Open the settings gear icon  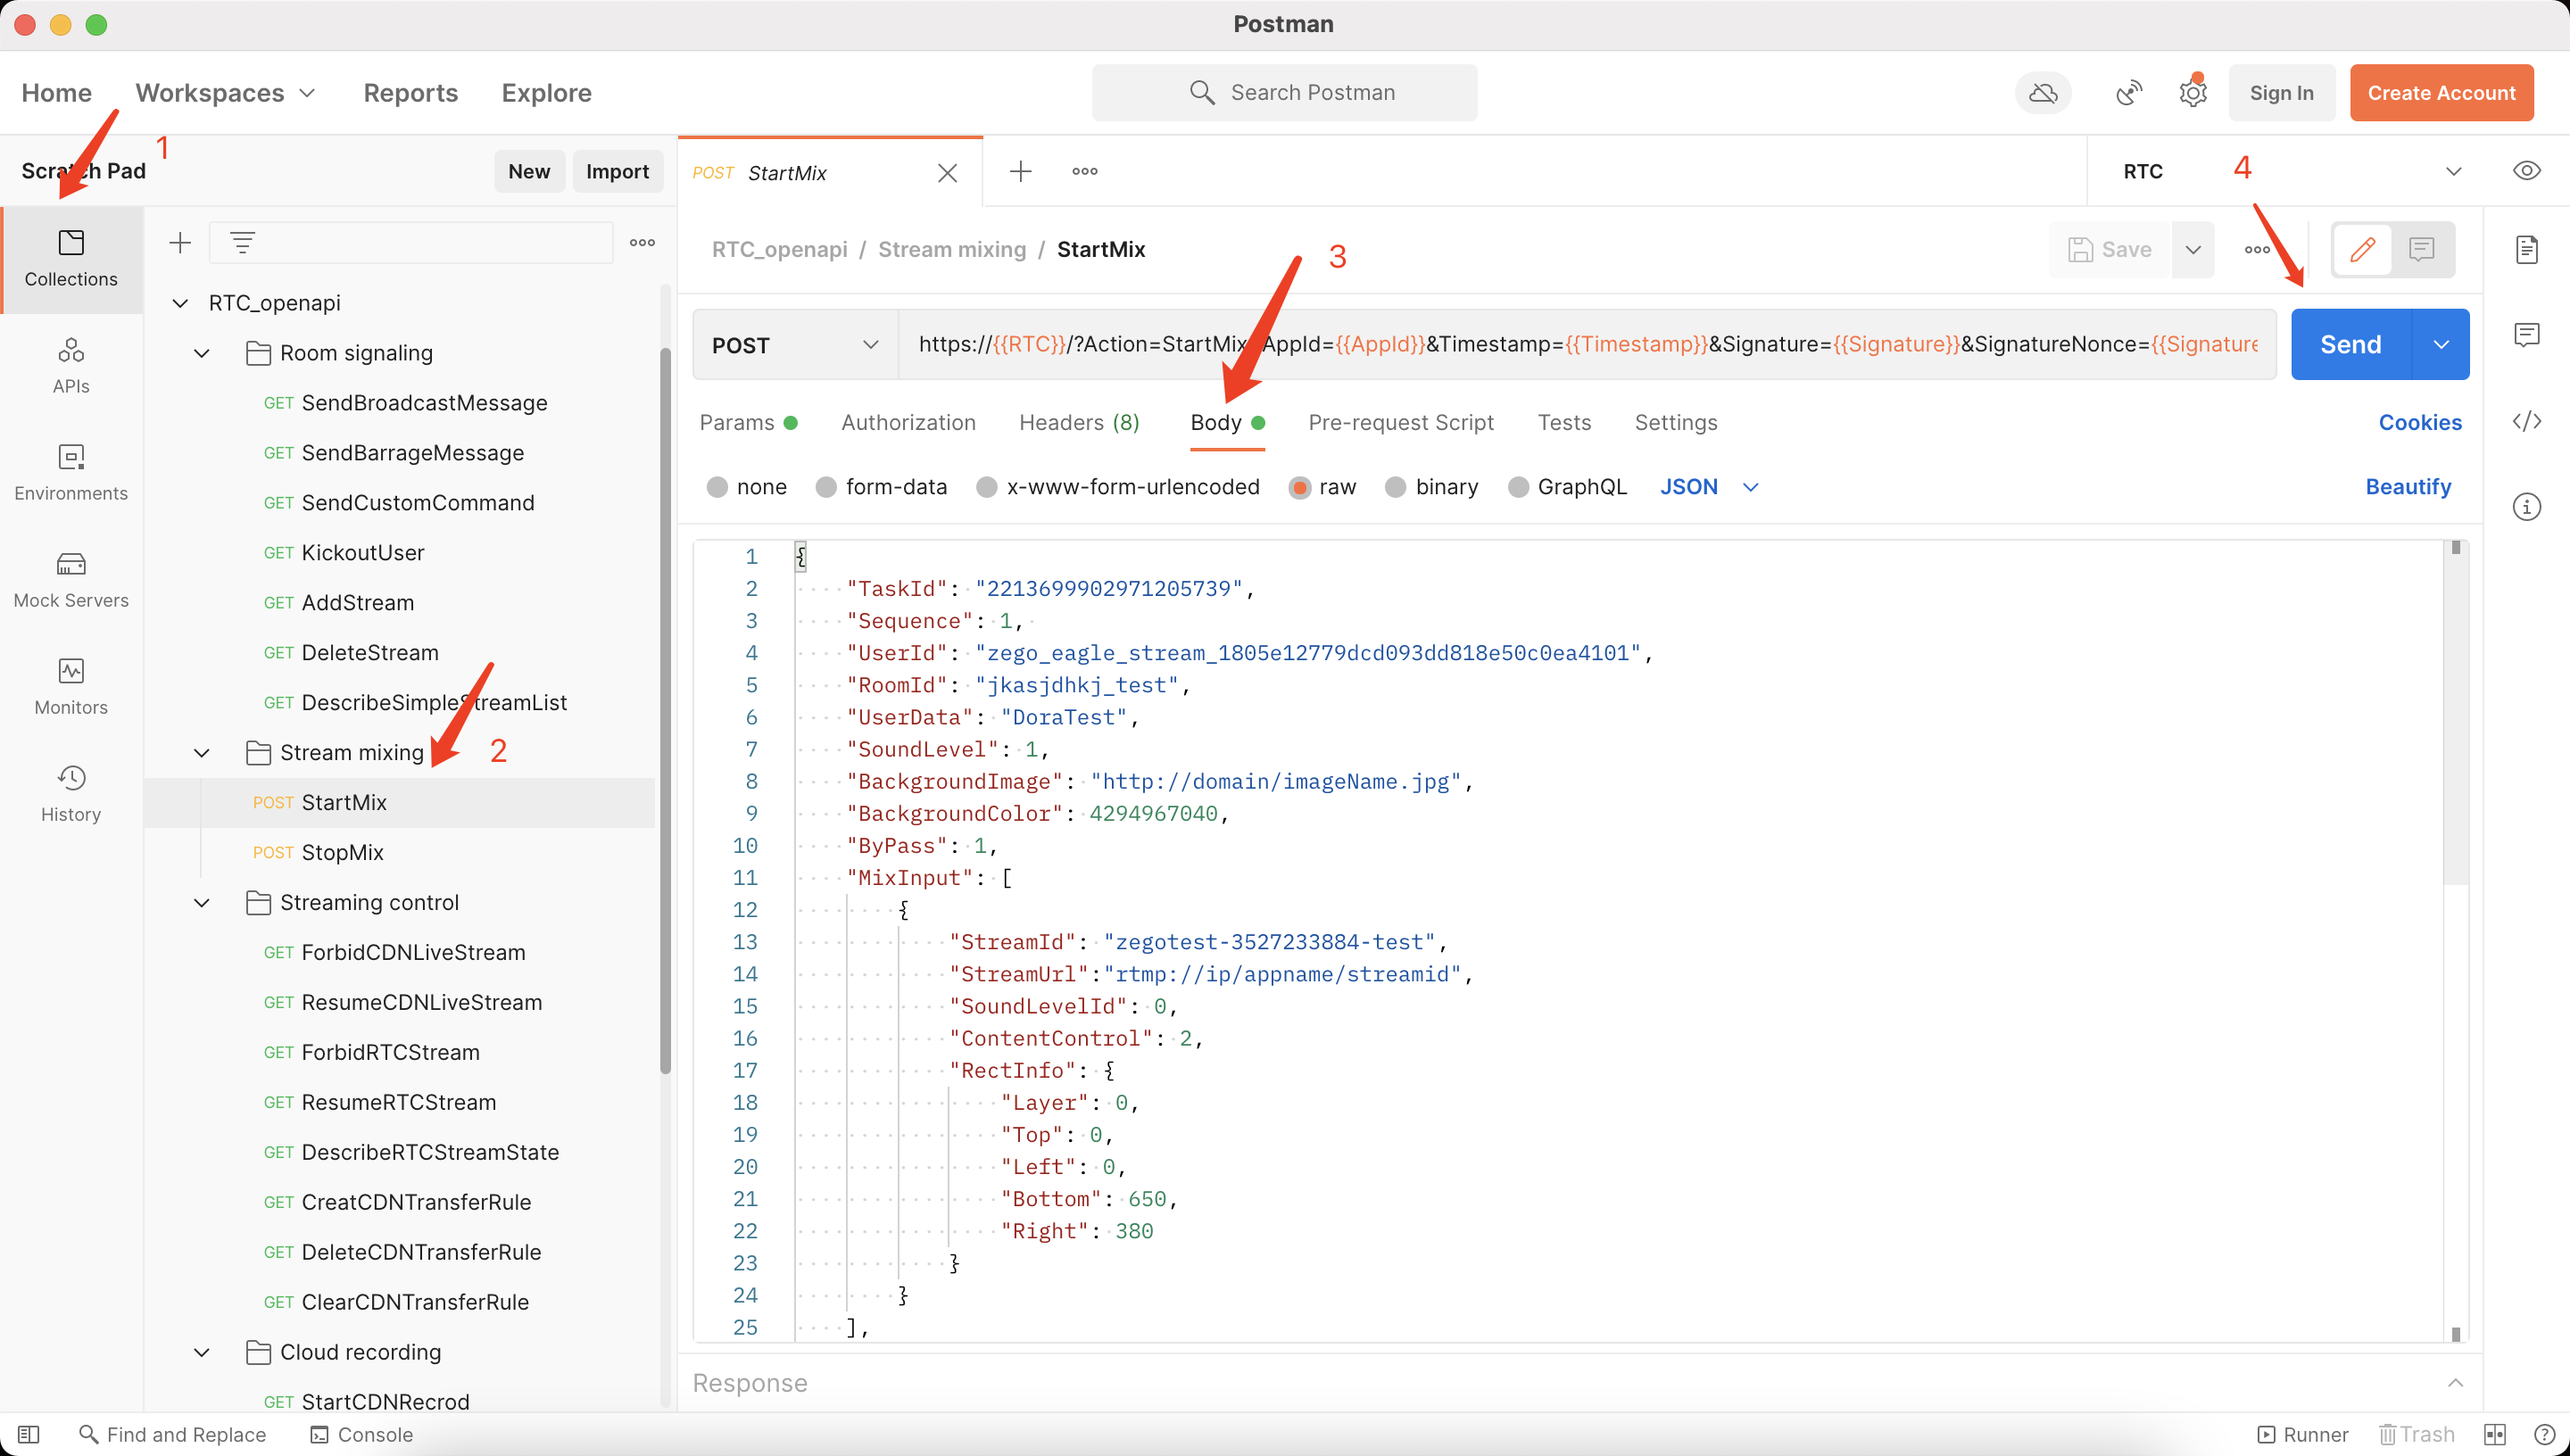click(x=2192, y=93)
